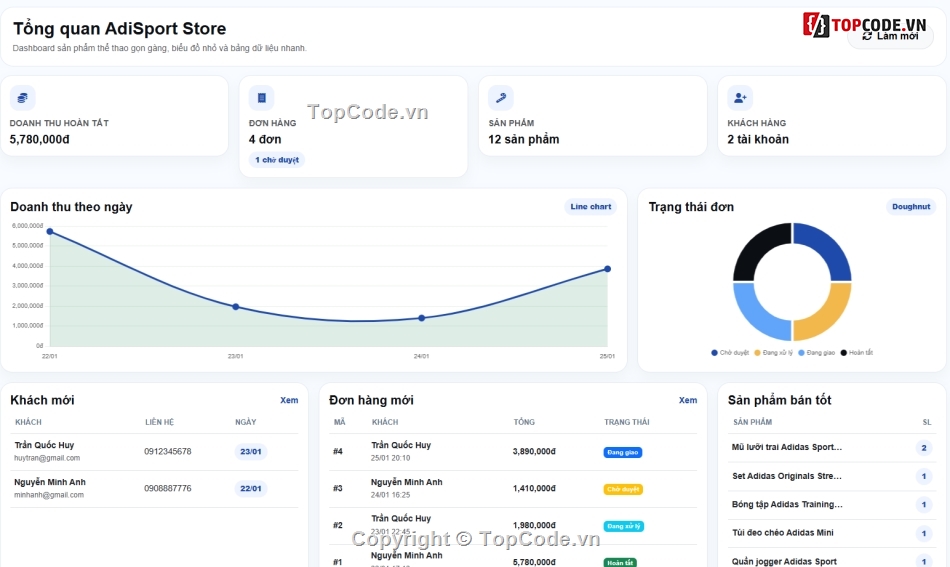Screen dimensions: 950x567
Task: Click the black doughnut segment
Action: 757,247
